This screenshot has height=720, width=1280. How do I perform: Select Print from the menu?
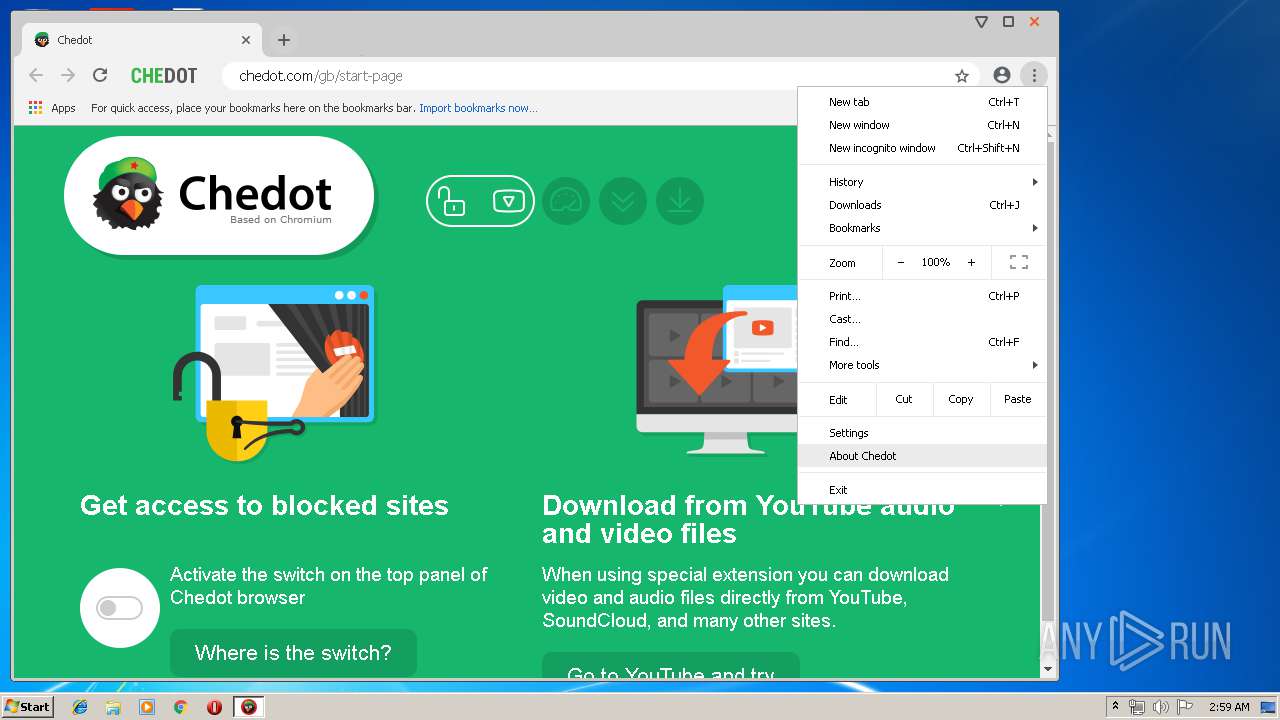(x=922, y=296)
